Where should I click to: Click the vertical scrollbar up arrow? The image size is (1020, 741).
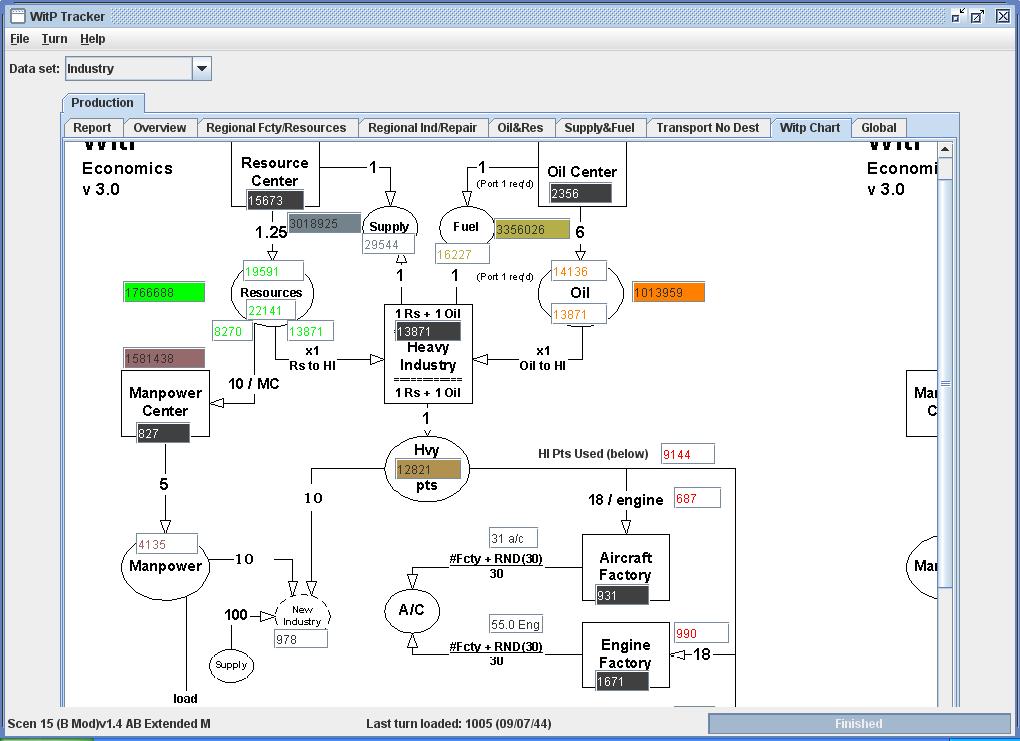tap(945, 149)
